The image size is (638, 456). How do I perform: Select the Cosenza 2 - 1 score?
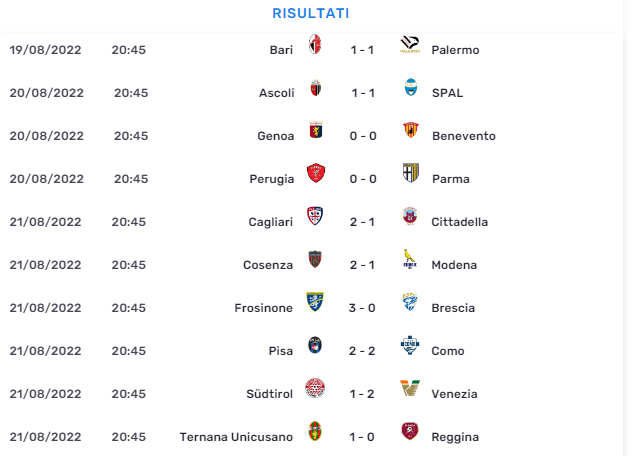click(362, 265)
